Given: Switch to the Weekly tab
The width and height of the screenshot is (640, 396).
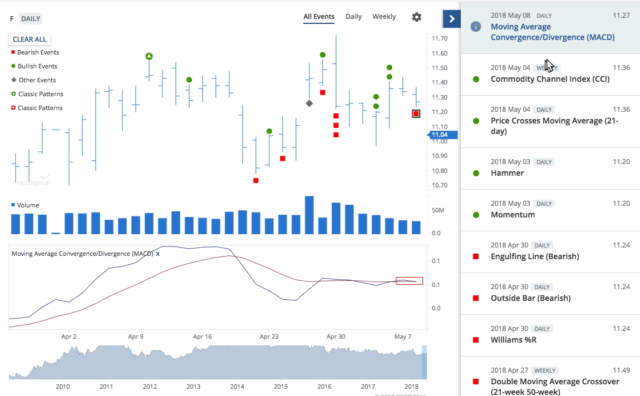Looking at the screenshot, I should [x=384, y=17].
